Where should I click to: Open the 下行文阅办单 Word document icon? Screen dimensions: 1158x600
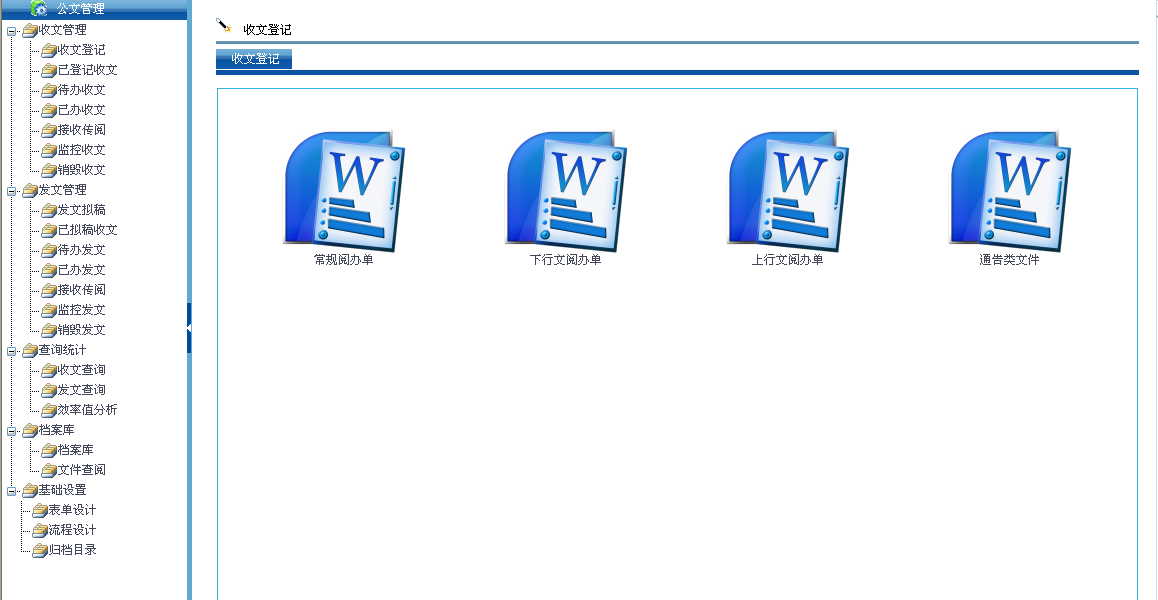tap(566, 190)
